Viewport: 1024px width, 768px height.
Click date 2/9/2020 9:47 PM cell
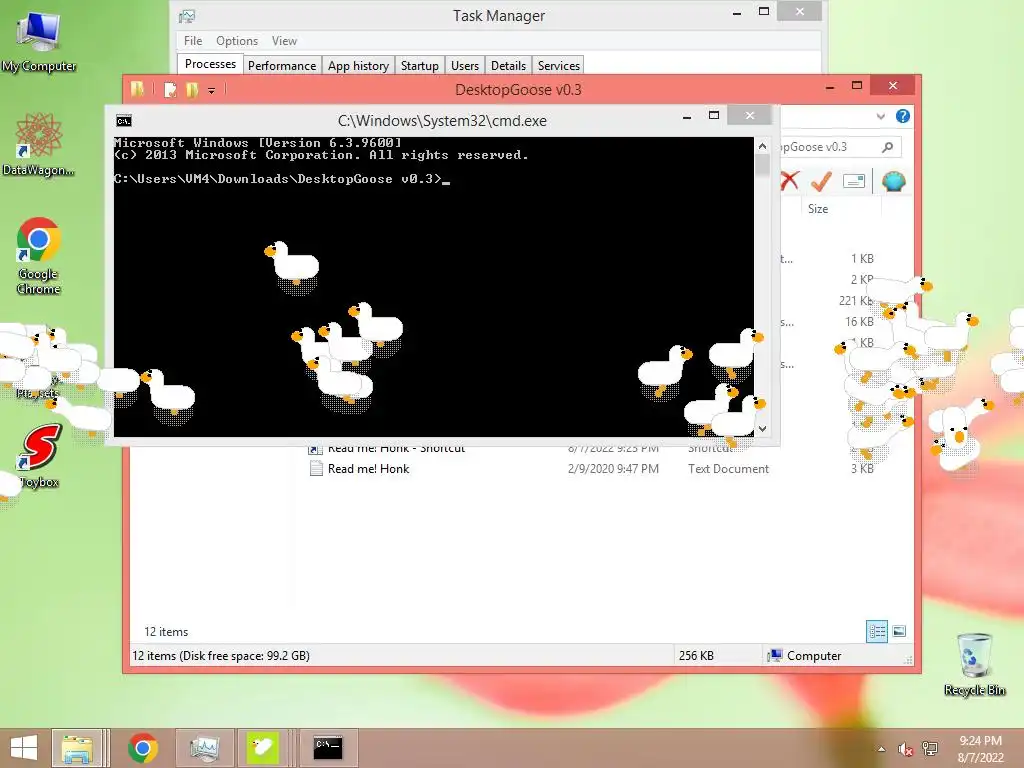(613, 468)
